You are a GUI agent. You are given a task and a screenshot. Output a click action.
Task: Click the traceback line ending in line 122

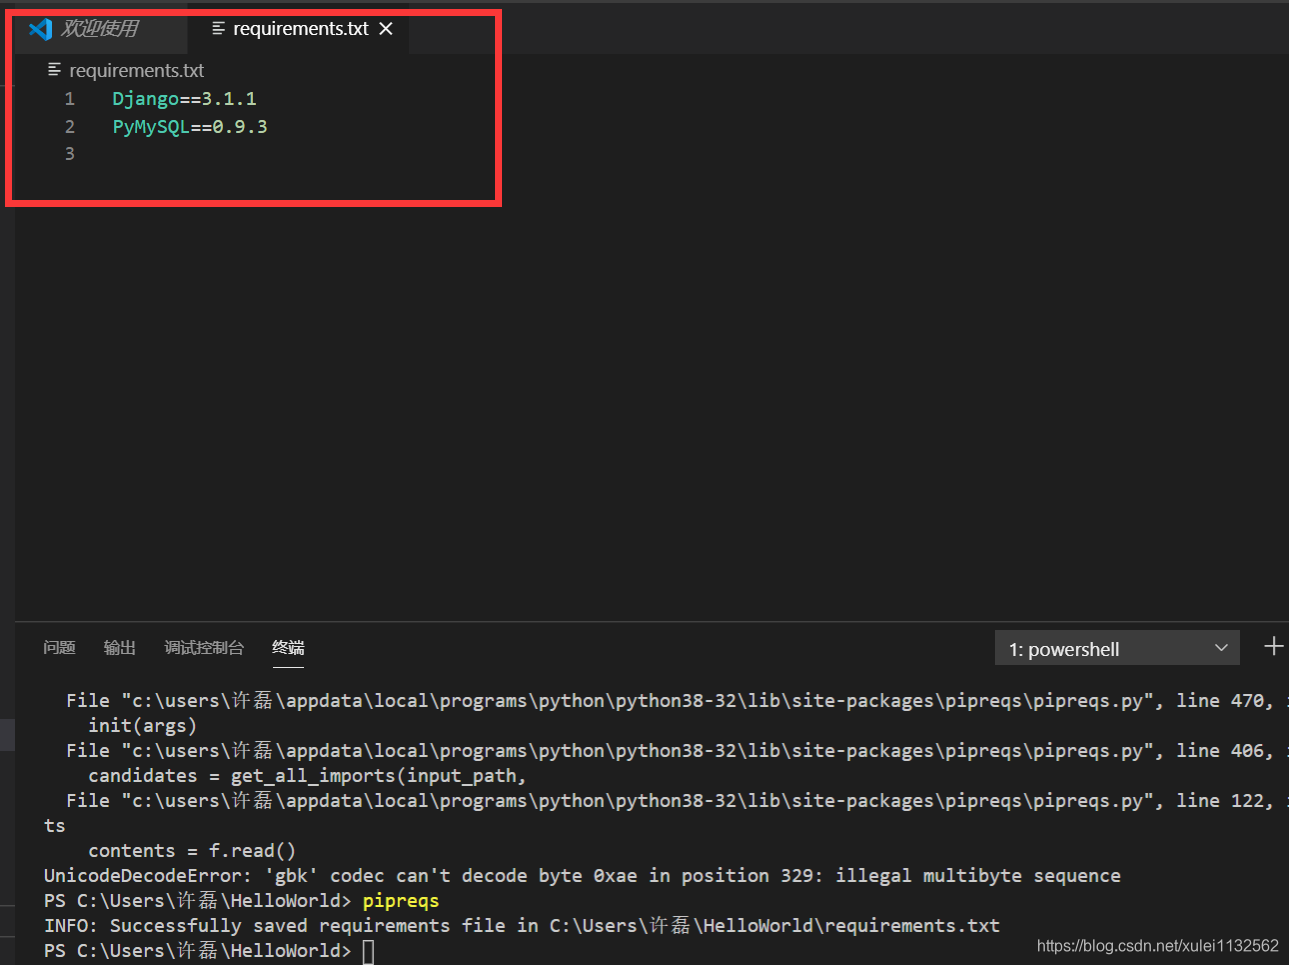[677, 801]
